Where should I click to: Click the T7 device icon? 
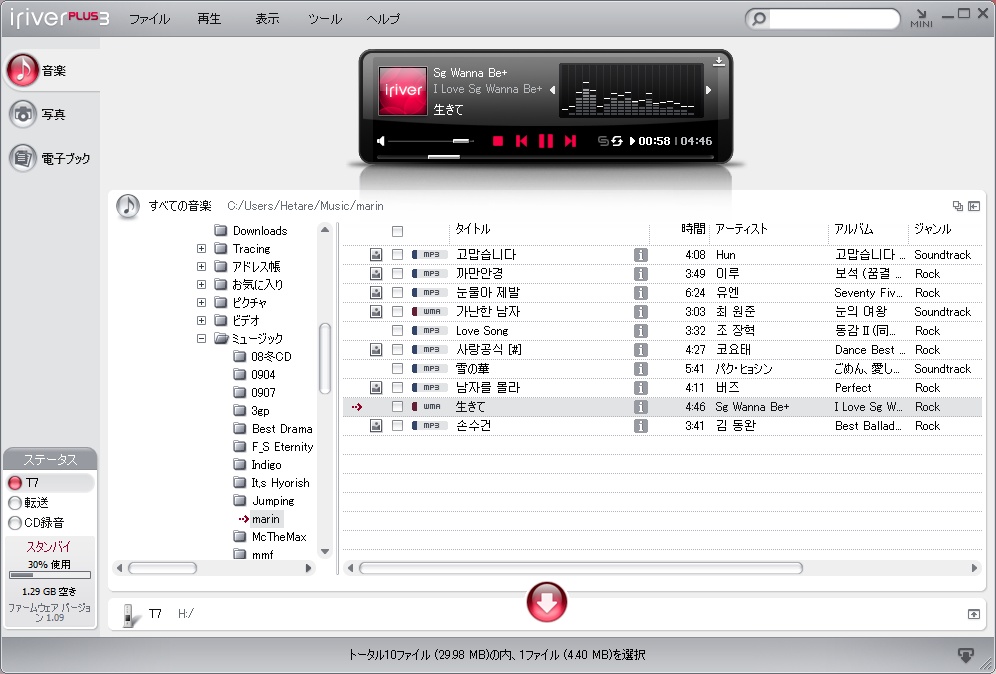tap(130, 616)
